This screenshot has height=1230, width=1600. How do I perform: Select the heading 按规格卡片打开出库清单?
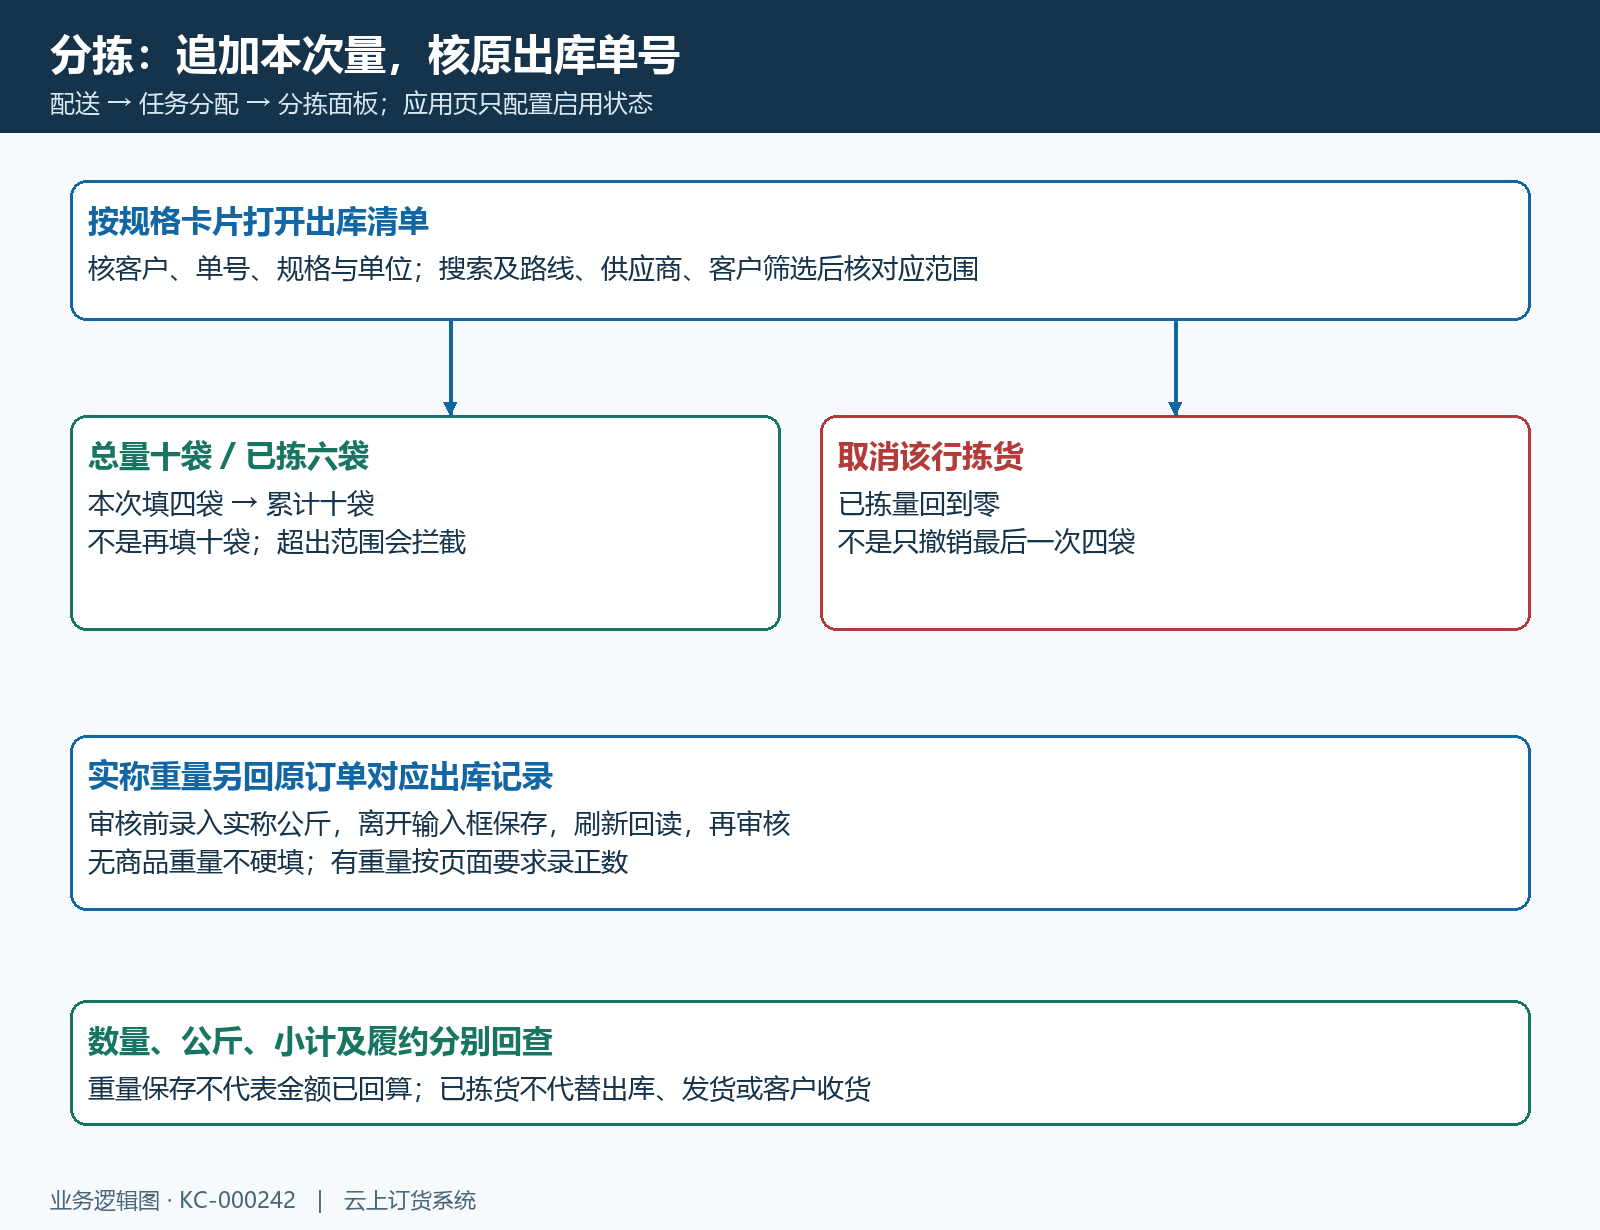coord(258,222)
